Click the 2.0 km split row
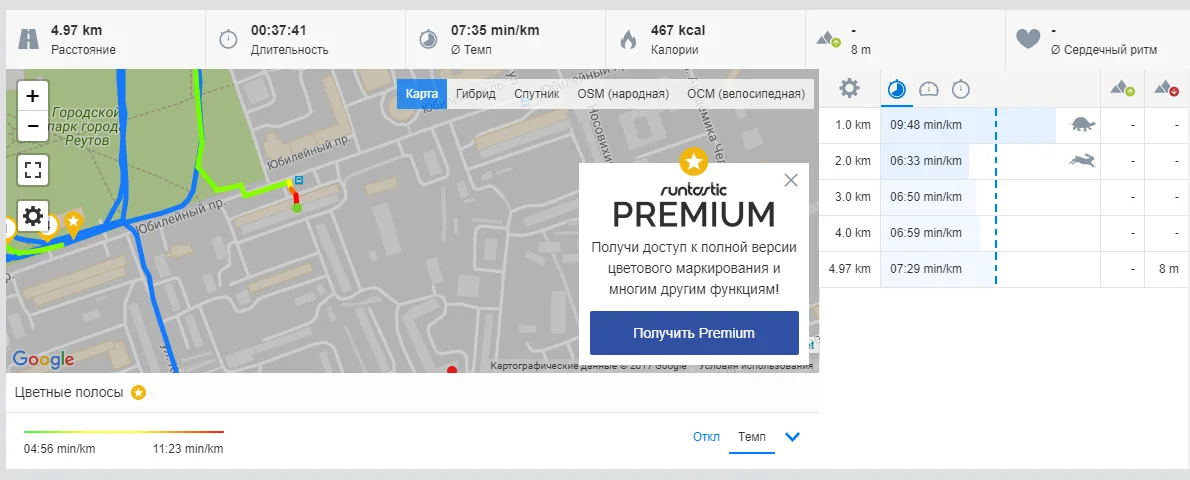 pos(1004,161)
